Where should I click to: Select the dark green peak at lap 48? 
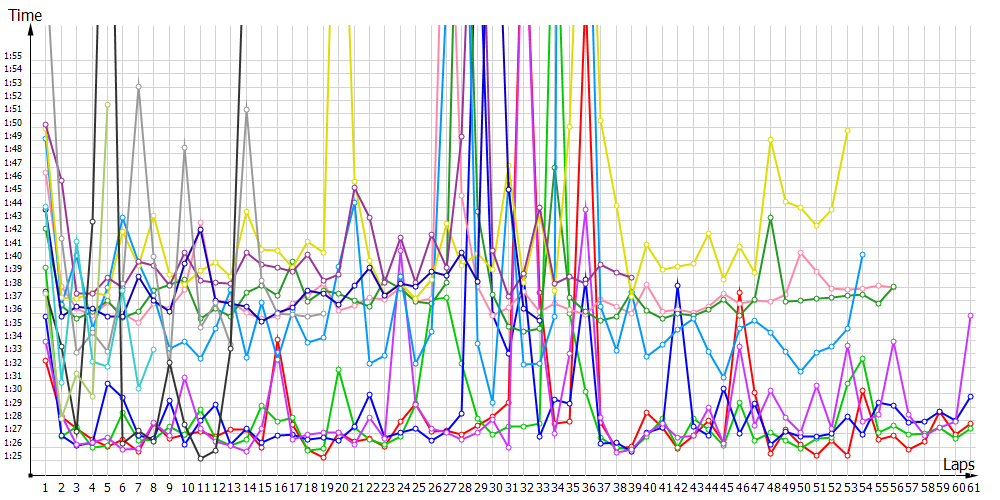[x=770, y=217]
